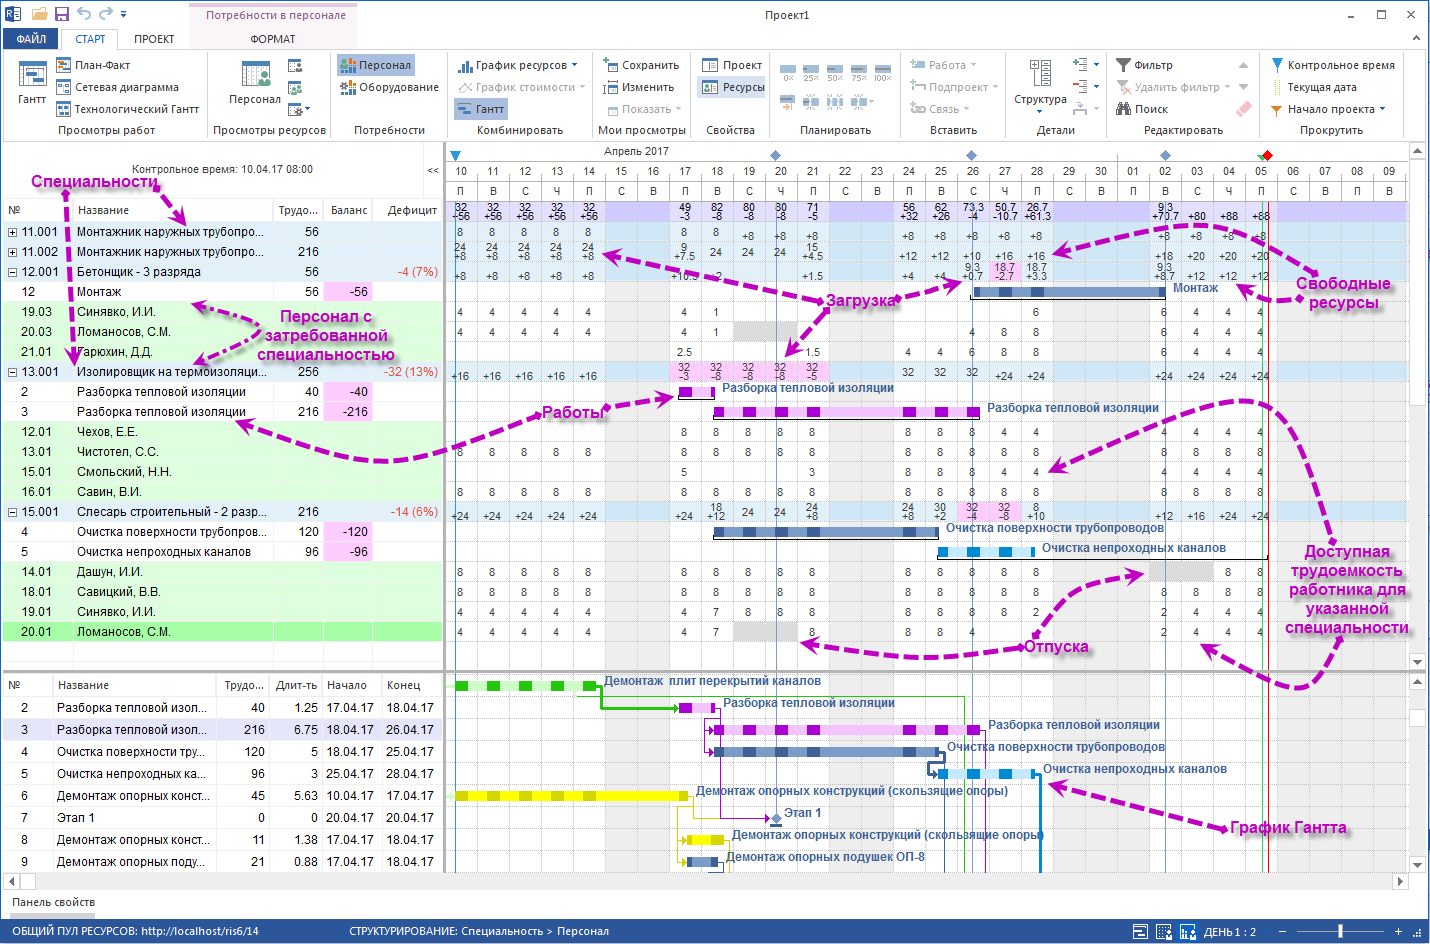1430x944 pixels.
Task: Expand row 11.002 Монтажник наружных трубопро...
Action: coord(13,252)
